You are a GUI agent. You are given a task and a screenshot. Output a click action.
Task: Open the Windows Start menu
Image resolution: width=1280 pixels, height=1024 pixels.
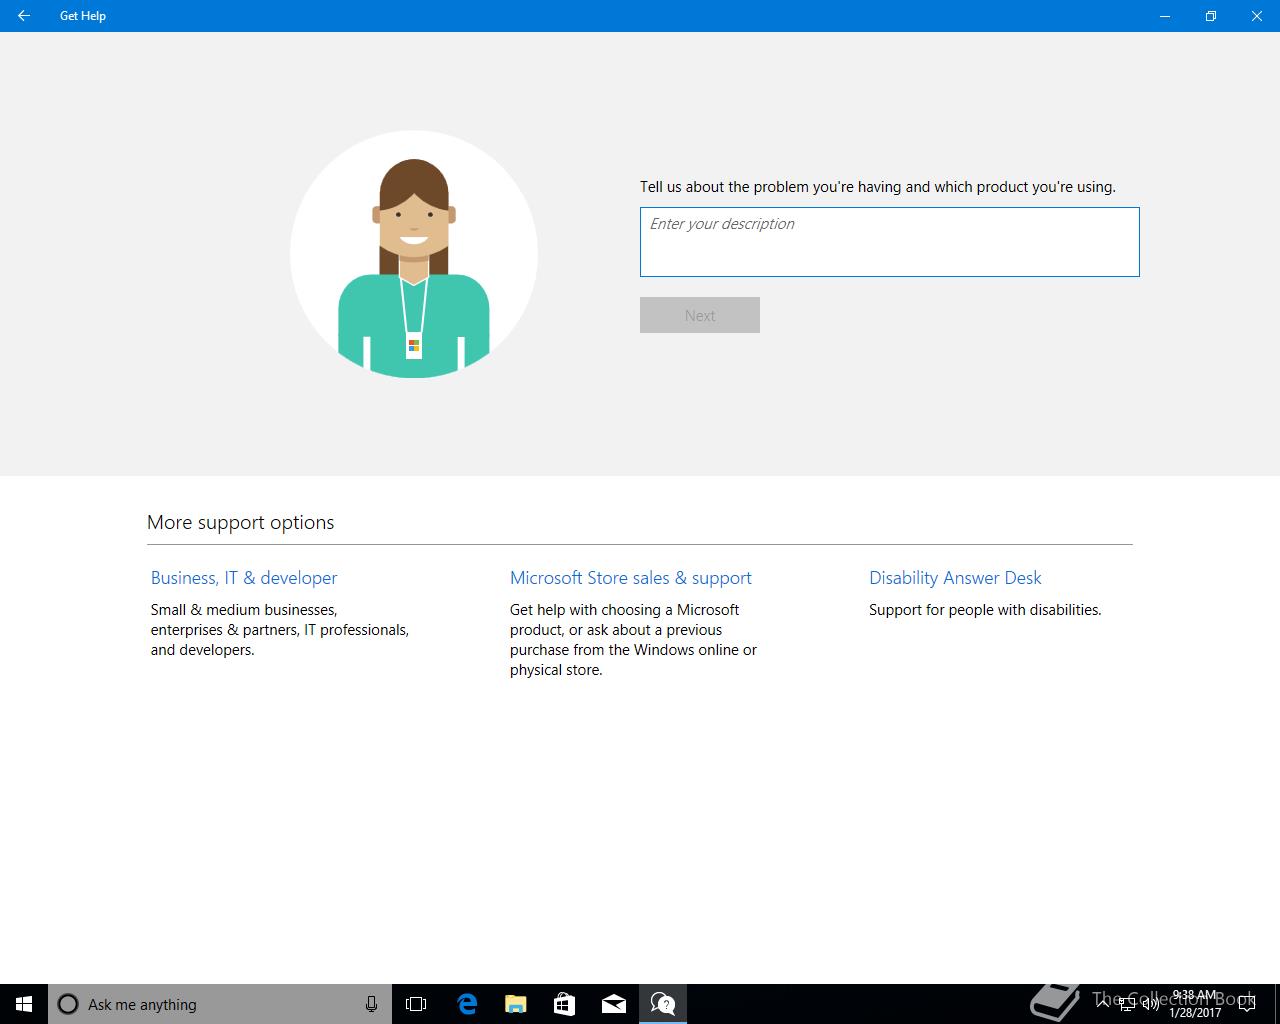[24, 1004]
